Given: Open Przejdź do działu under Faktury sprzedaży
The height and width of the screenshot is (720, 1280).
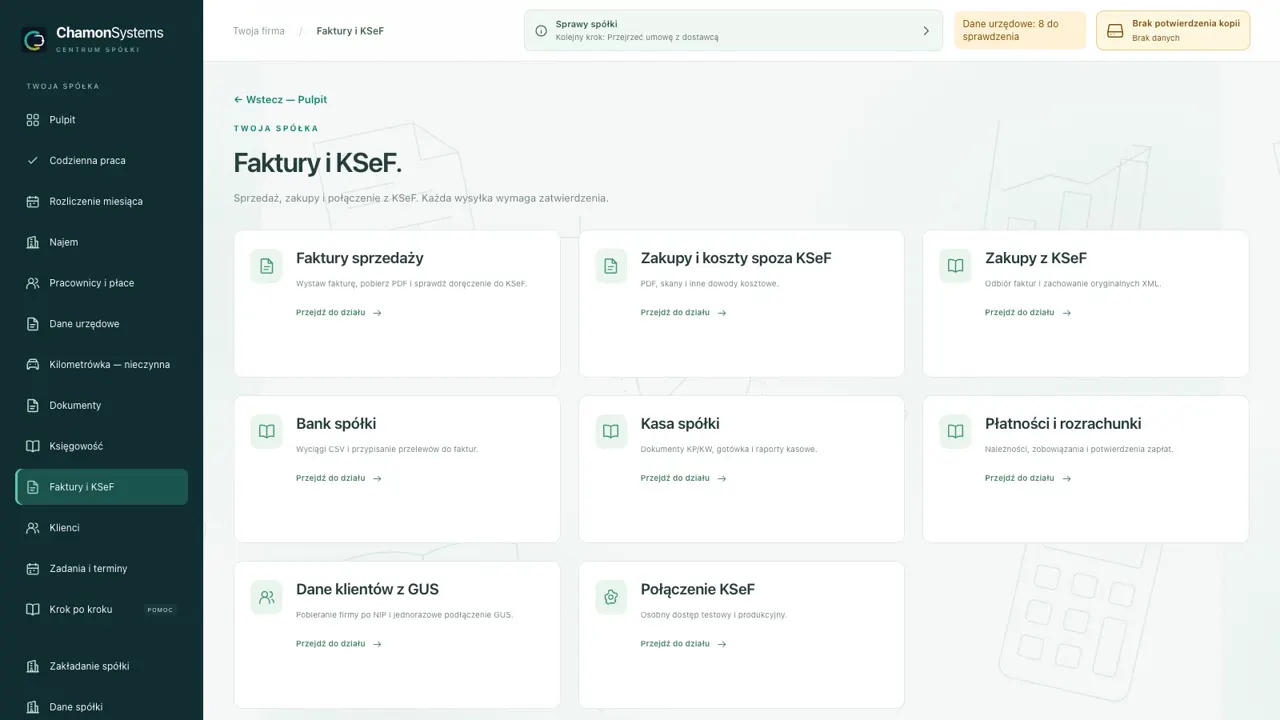Looking at the screenshot, I should [339, 313].
